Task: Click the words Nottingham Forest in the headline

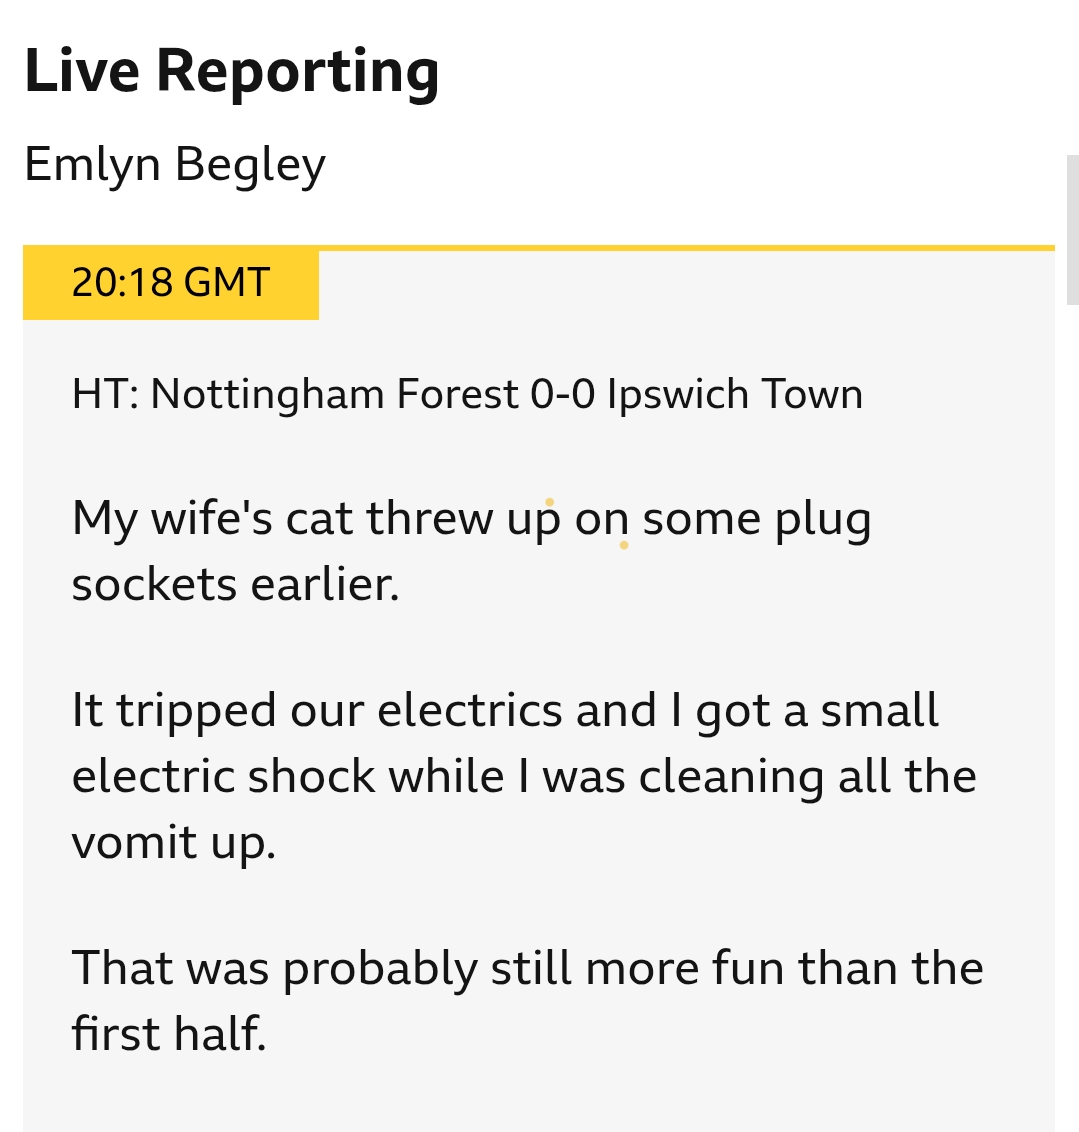Action: click(x=334, y=394)
